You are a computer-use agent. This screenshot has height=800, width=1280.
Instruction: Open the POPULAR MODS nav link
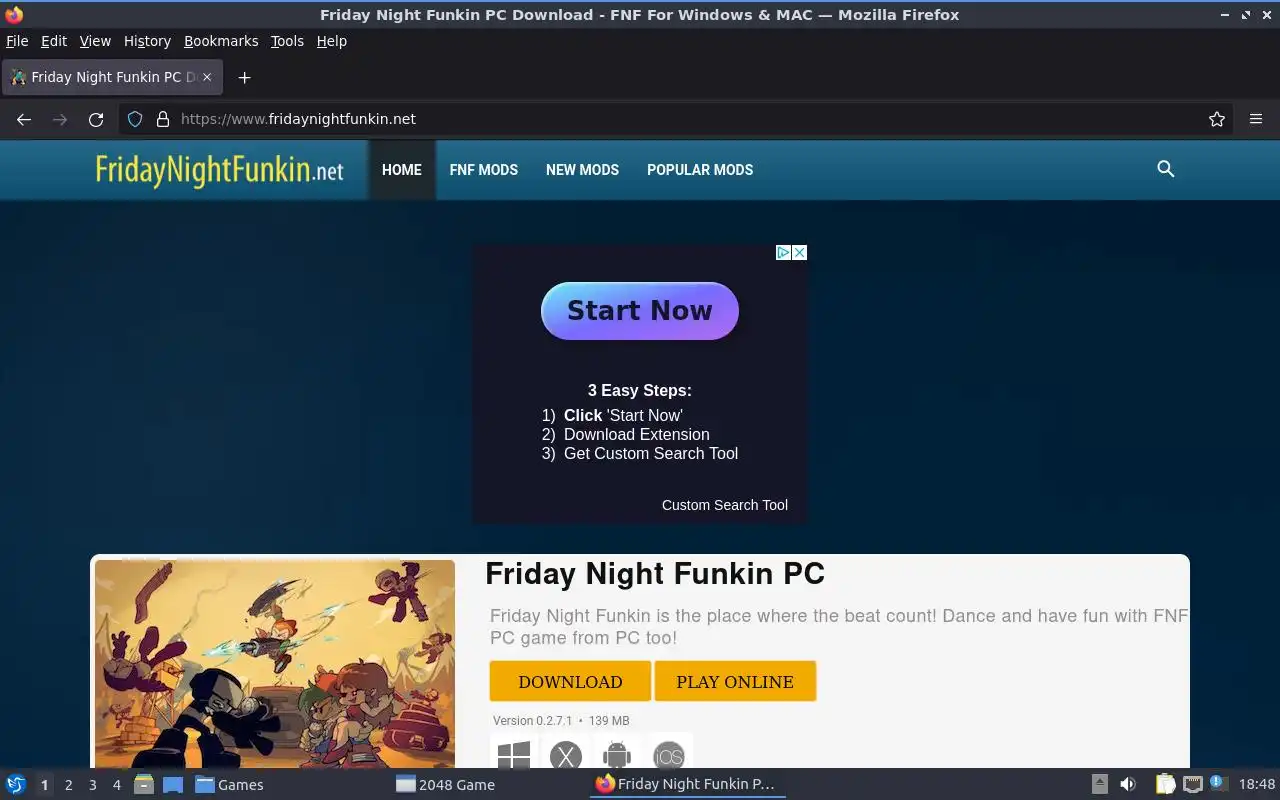[x=700, y=170]
